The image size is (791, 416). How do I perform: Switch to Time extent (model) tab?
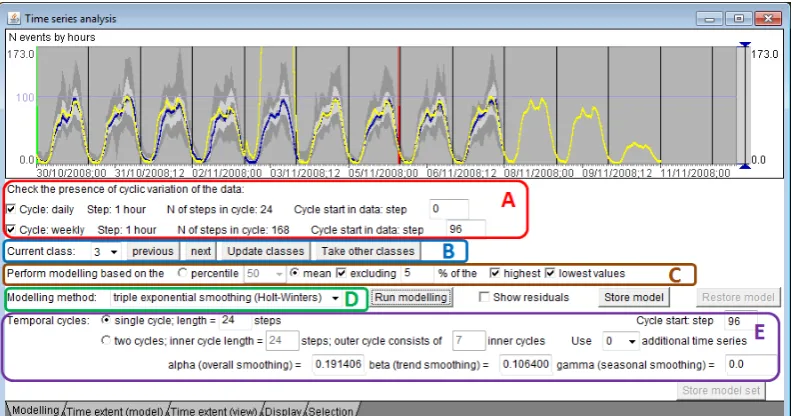pyautogui.click(x=115, y=410)
